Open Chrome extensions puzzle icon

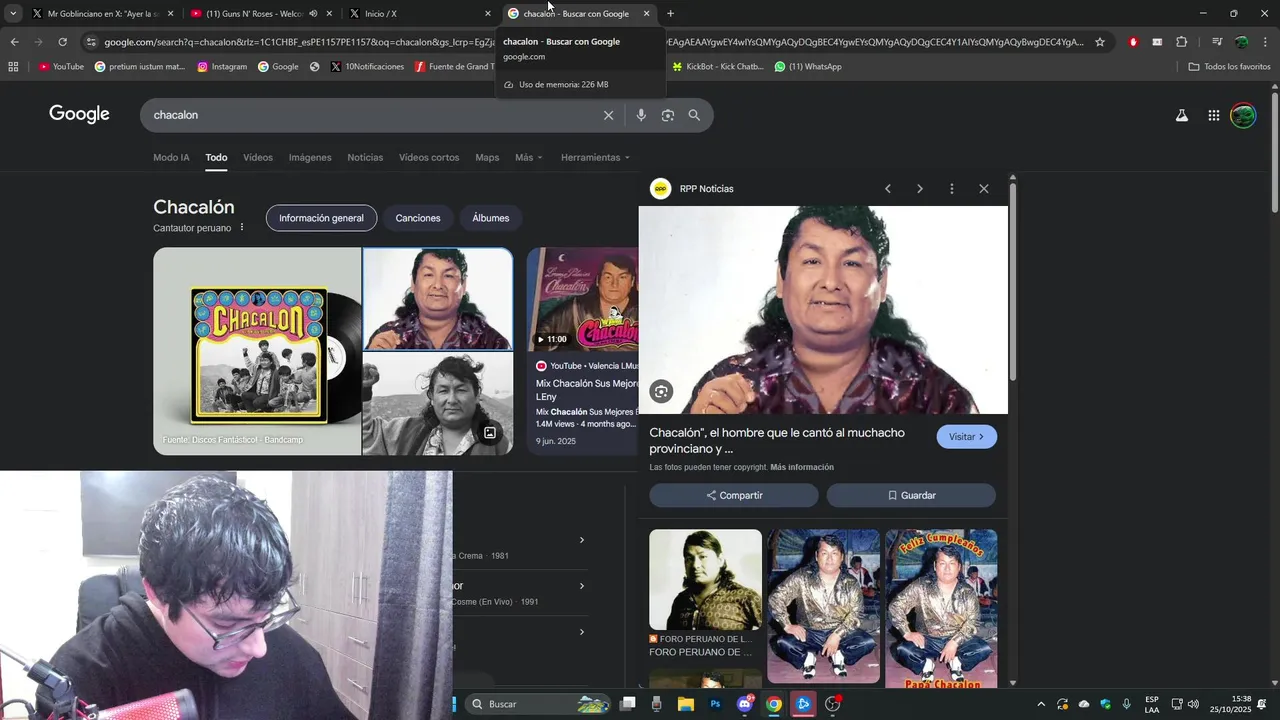[x=1181, y=42]
